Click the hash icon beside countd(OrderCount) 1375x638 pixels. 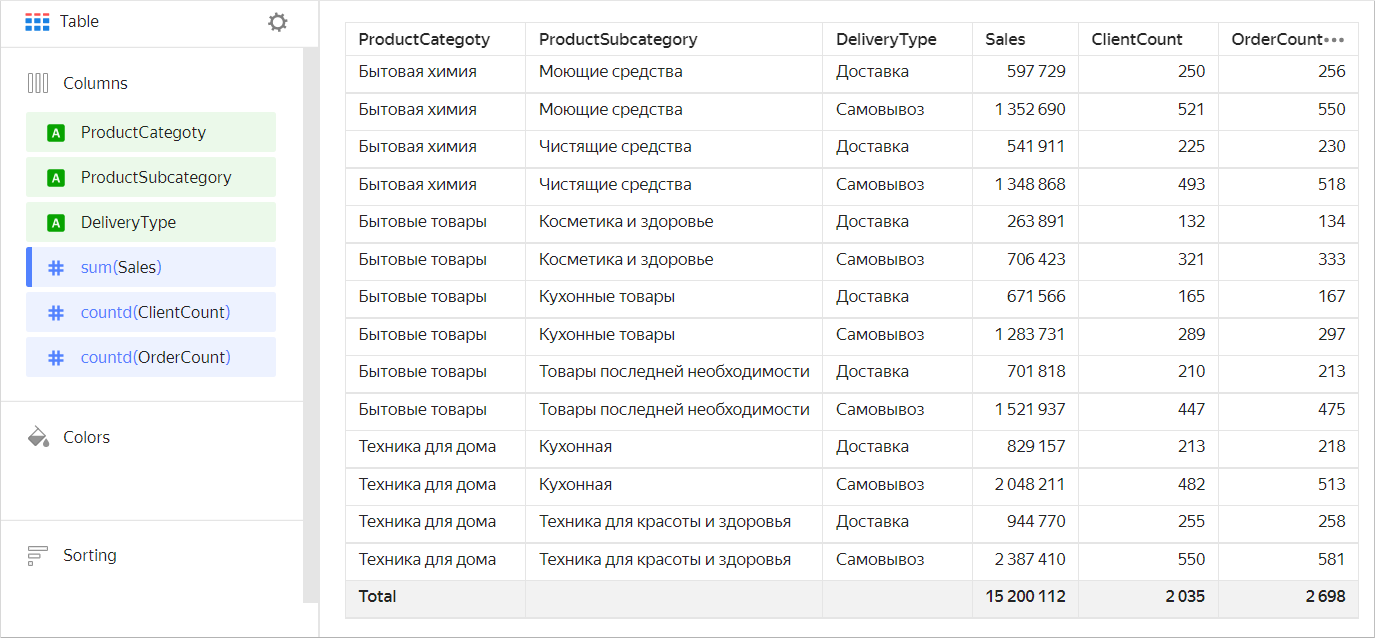56,357
